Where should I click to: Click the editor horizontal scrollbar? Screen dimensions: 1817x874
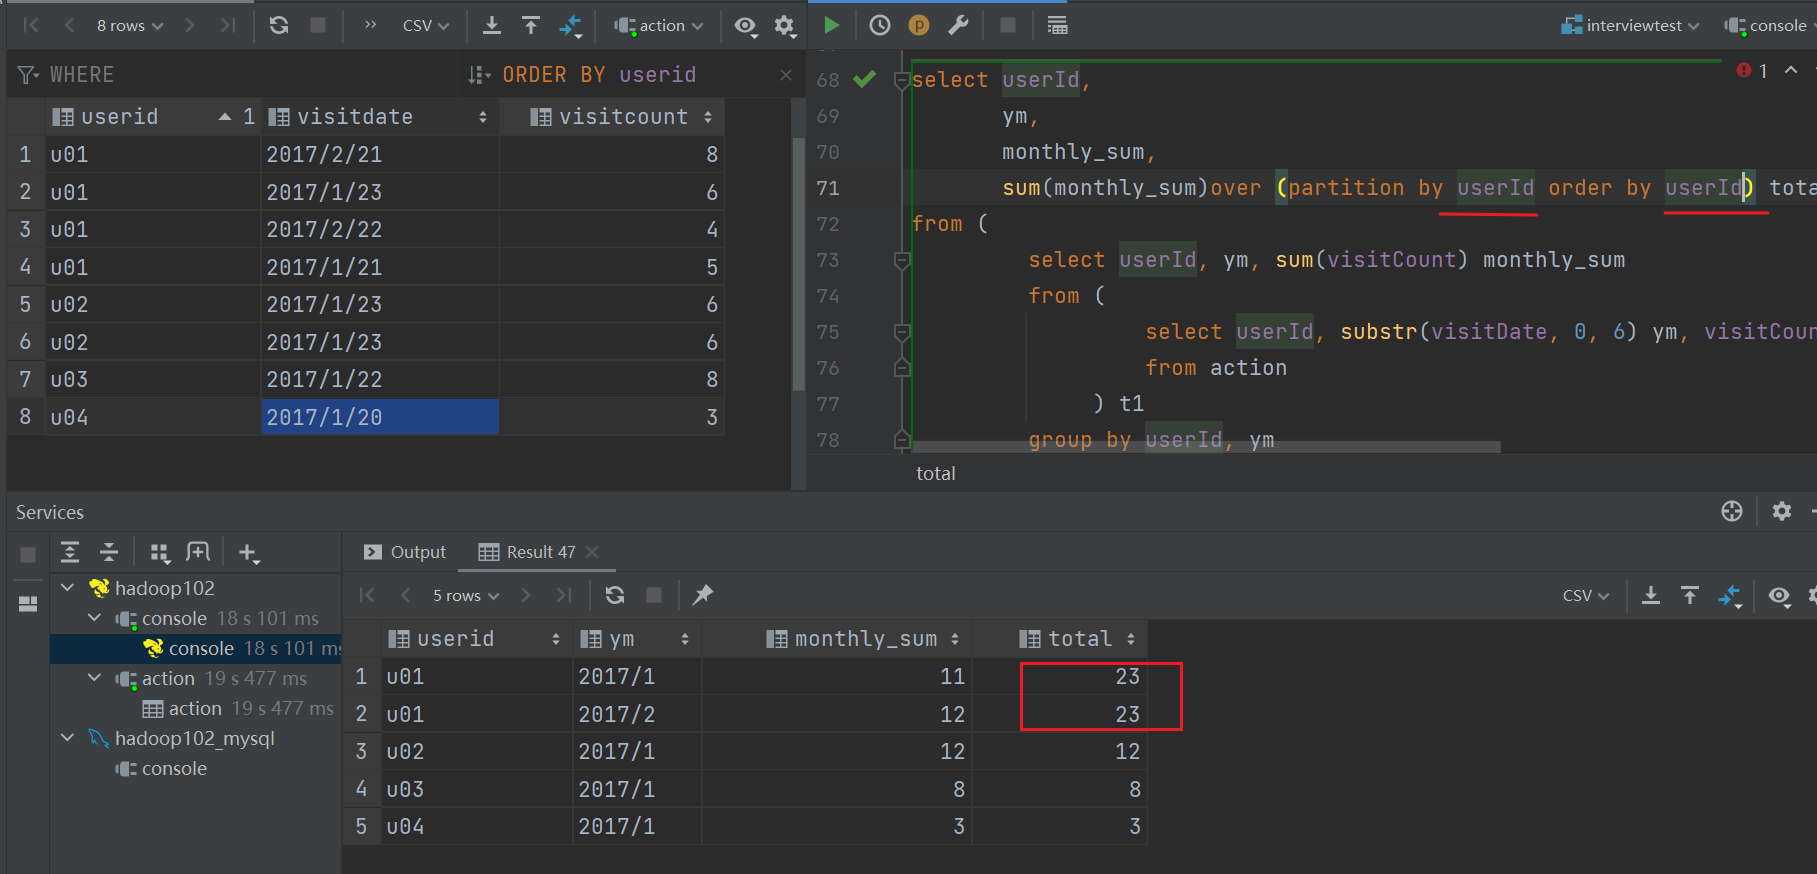(1205, 447)
